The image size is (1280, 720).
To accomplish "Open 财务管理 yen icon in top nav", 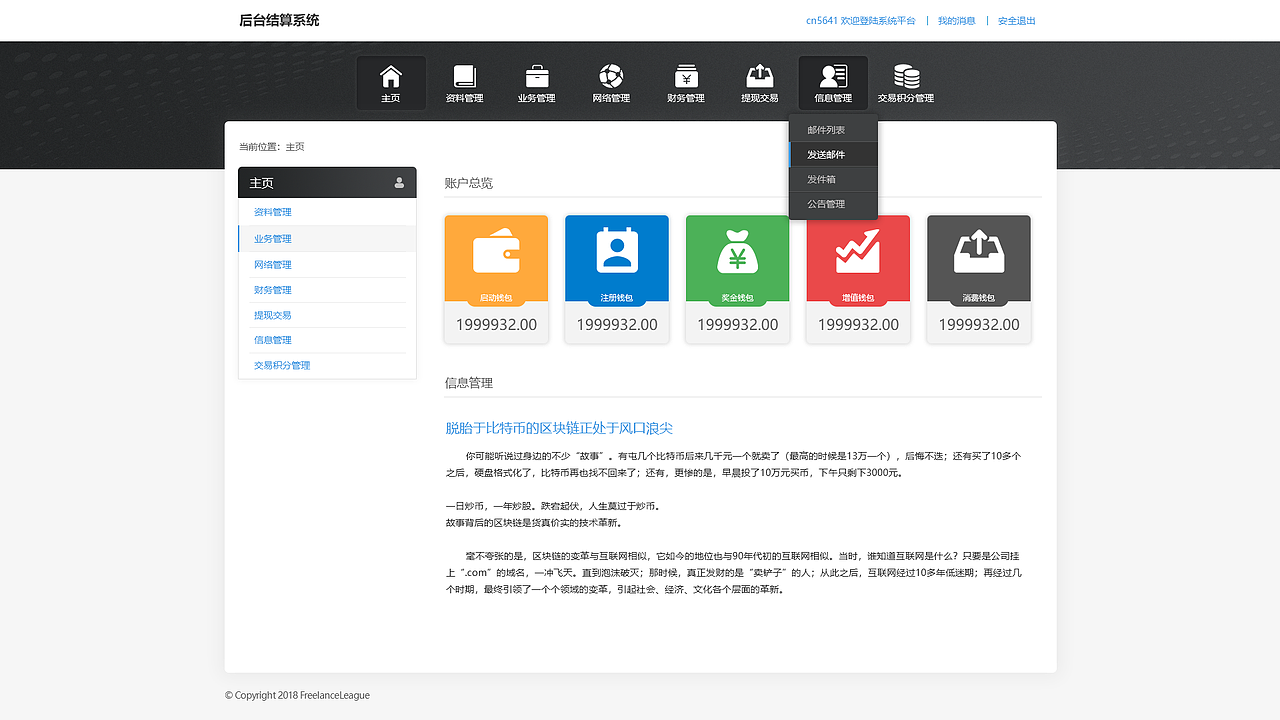I will point(686,76).
